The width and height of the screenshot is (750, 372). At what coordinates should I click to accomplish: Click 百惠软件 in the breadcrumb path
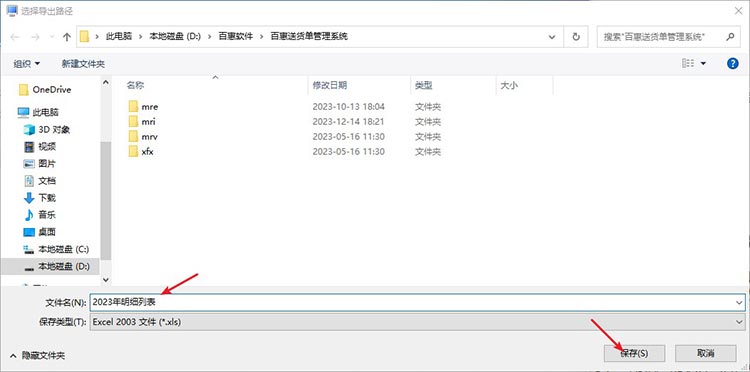tap(235, 36)
